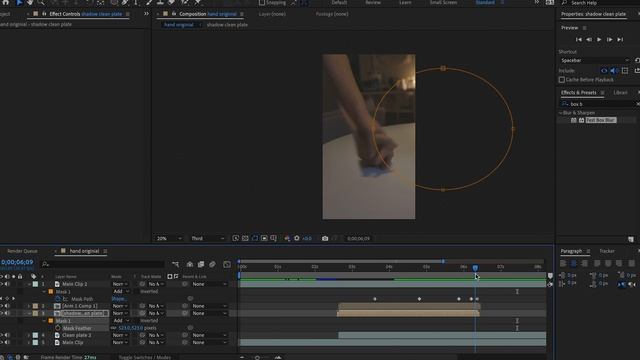Select the Hand tool
The height and width of the screenshot is (360, 640).
point(30,2)
